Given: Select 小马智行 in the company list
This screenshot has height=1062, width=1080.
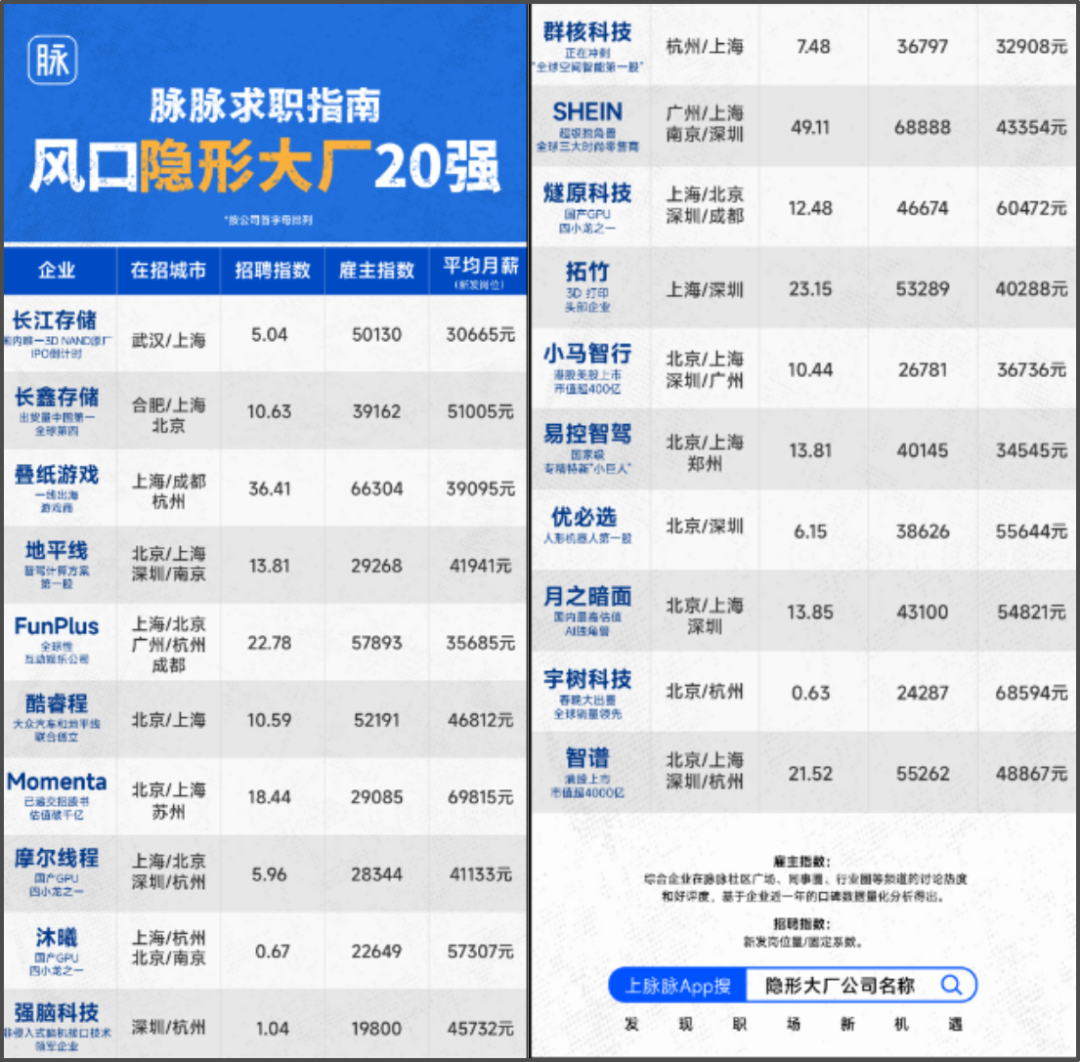Looking at the screenshot, I should [587, 353].
